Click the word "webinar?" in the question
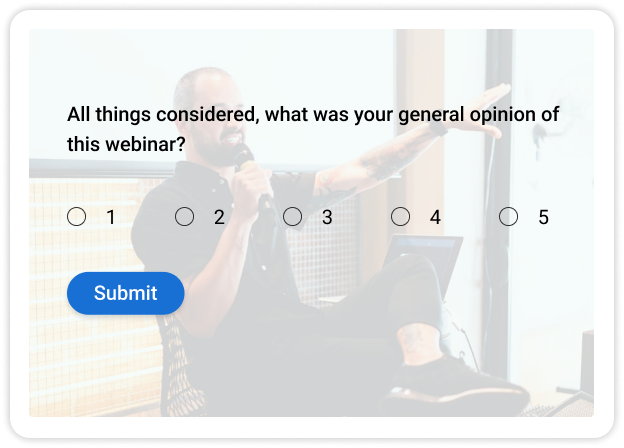Image resolution: width=624 pixels, height=448 pixels. pos(144,144)
